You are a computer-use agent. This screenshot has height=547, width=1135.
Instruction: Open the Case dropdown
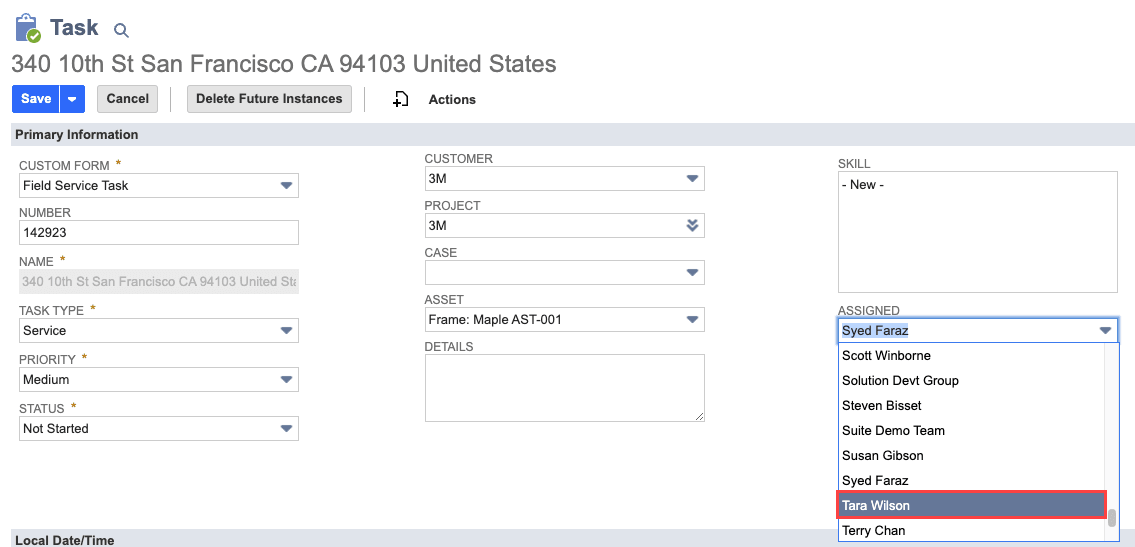coord(692,272)
